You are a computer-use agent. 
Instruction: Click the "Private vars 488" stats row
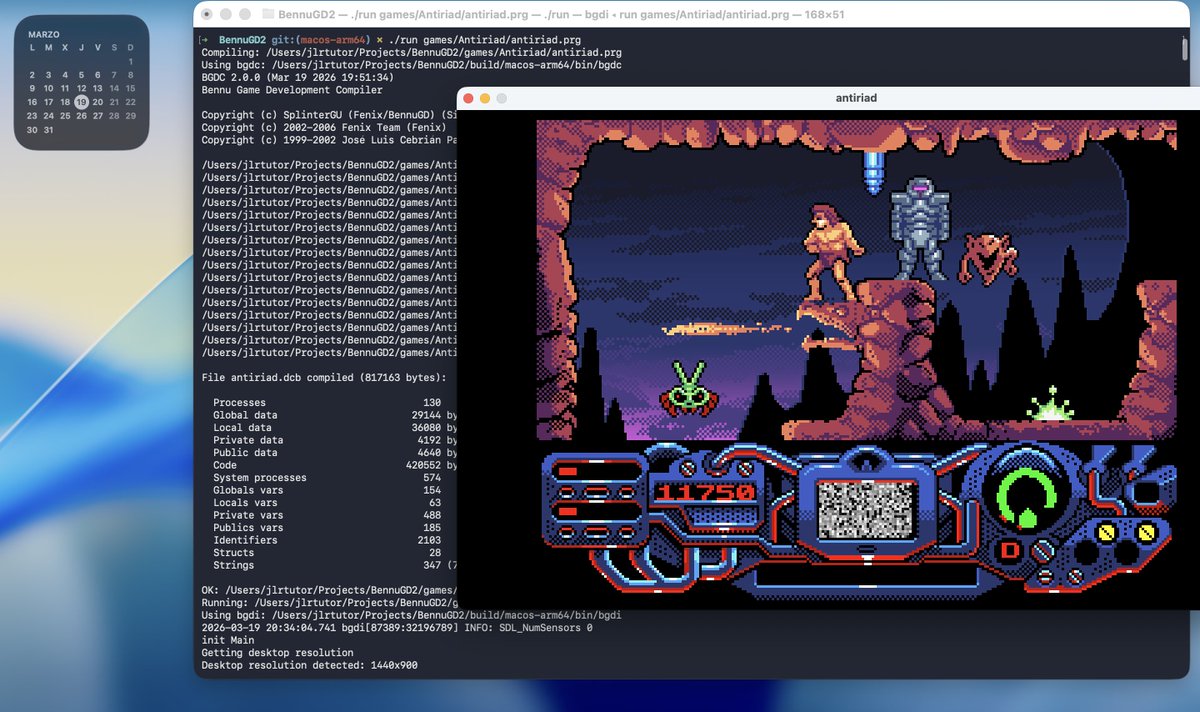[327, 515]
